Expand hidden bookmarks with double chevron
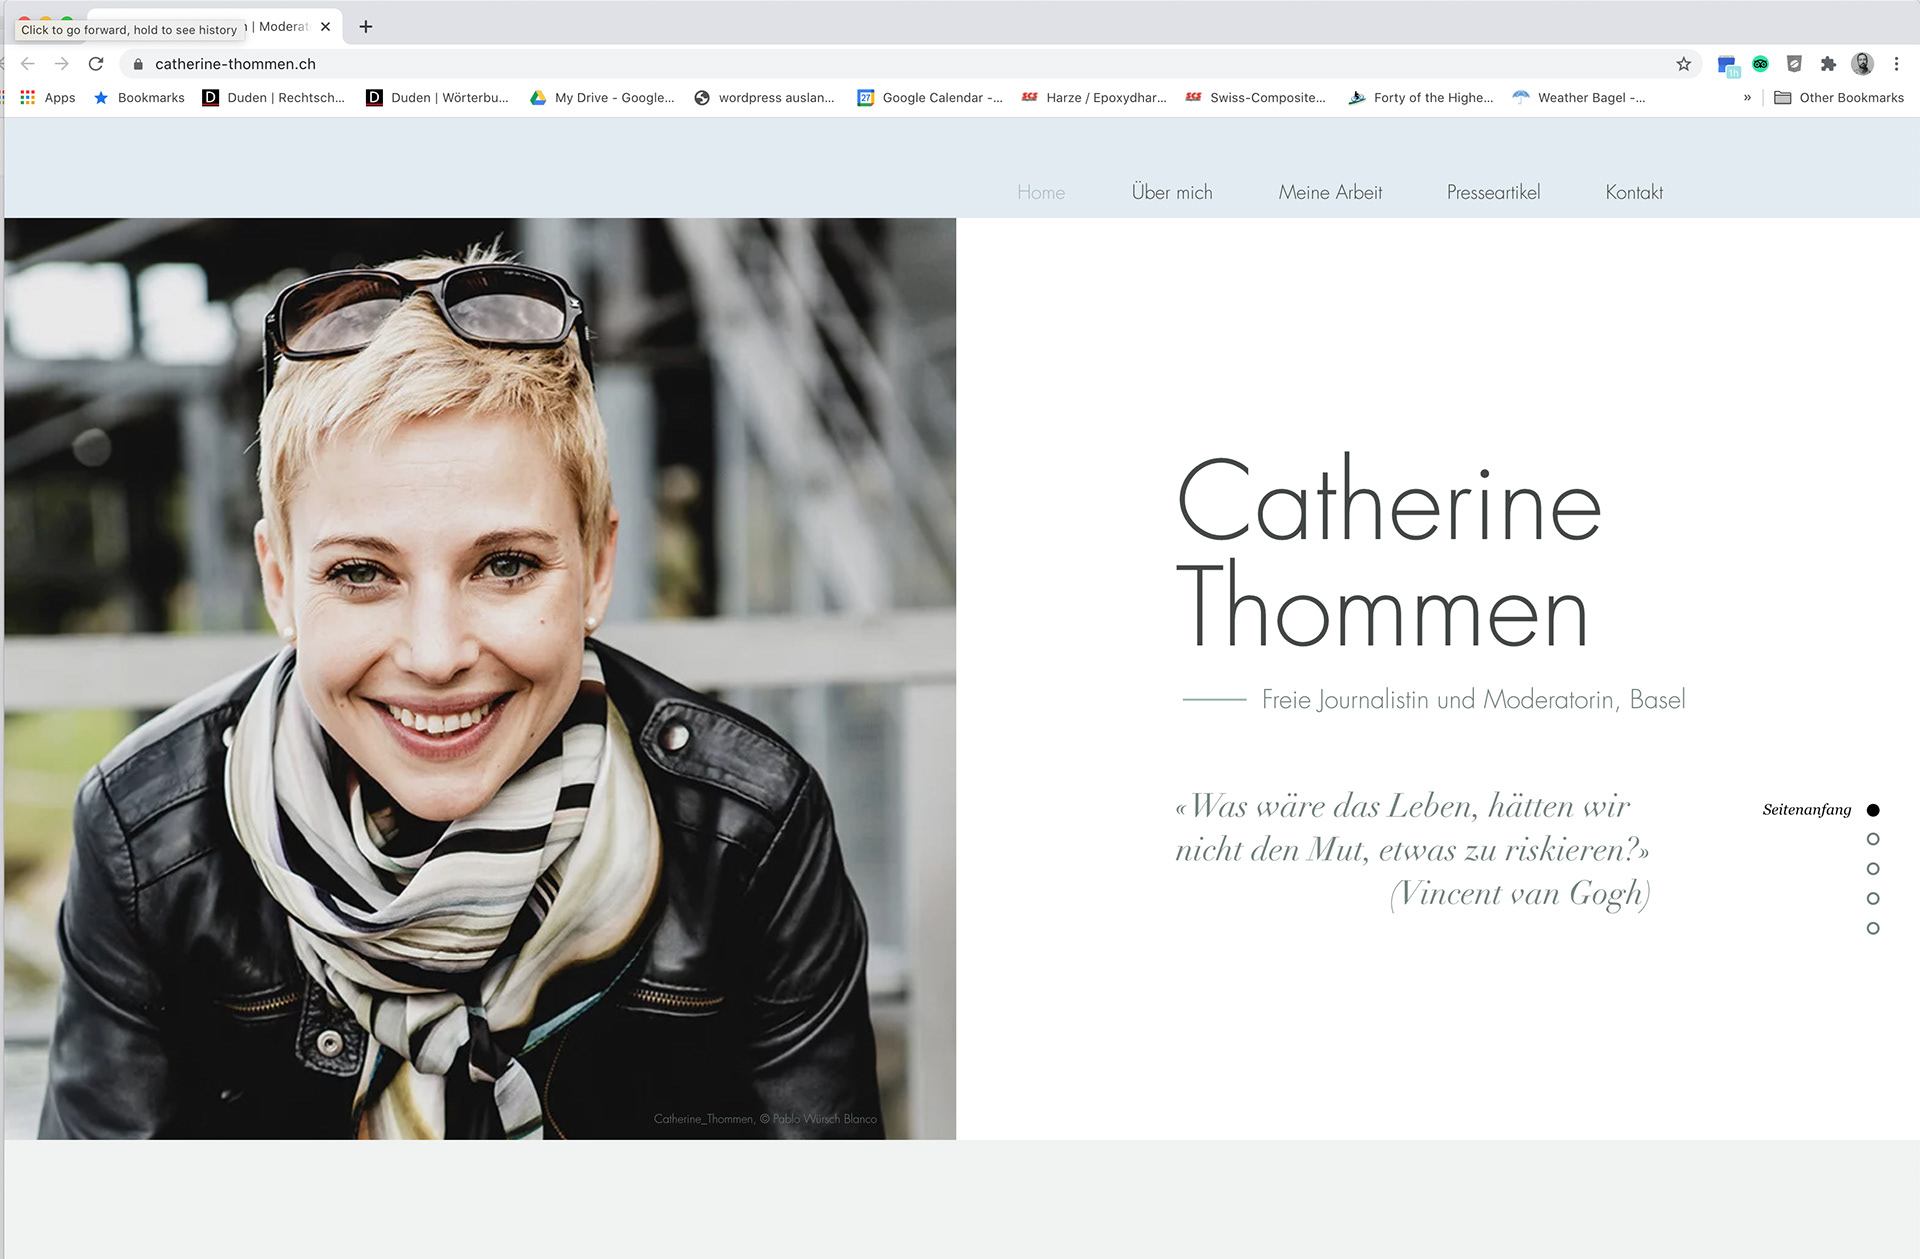This screenshot has height=1259, width=1920. click(x=1747, y=97)
